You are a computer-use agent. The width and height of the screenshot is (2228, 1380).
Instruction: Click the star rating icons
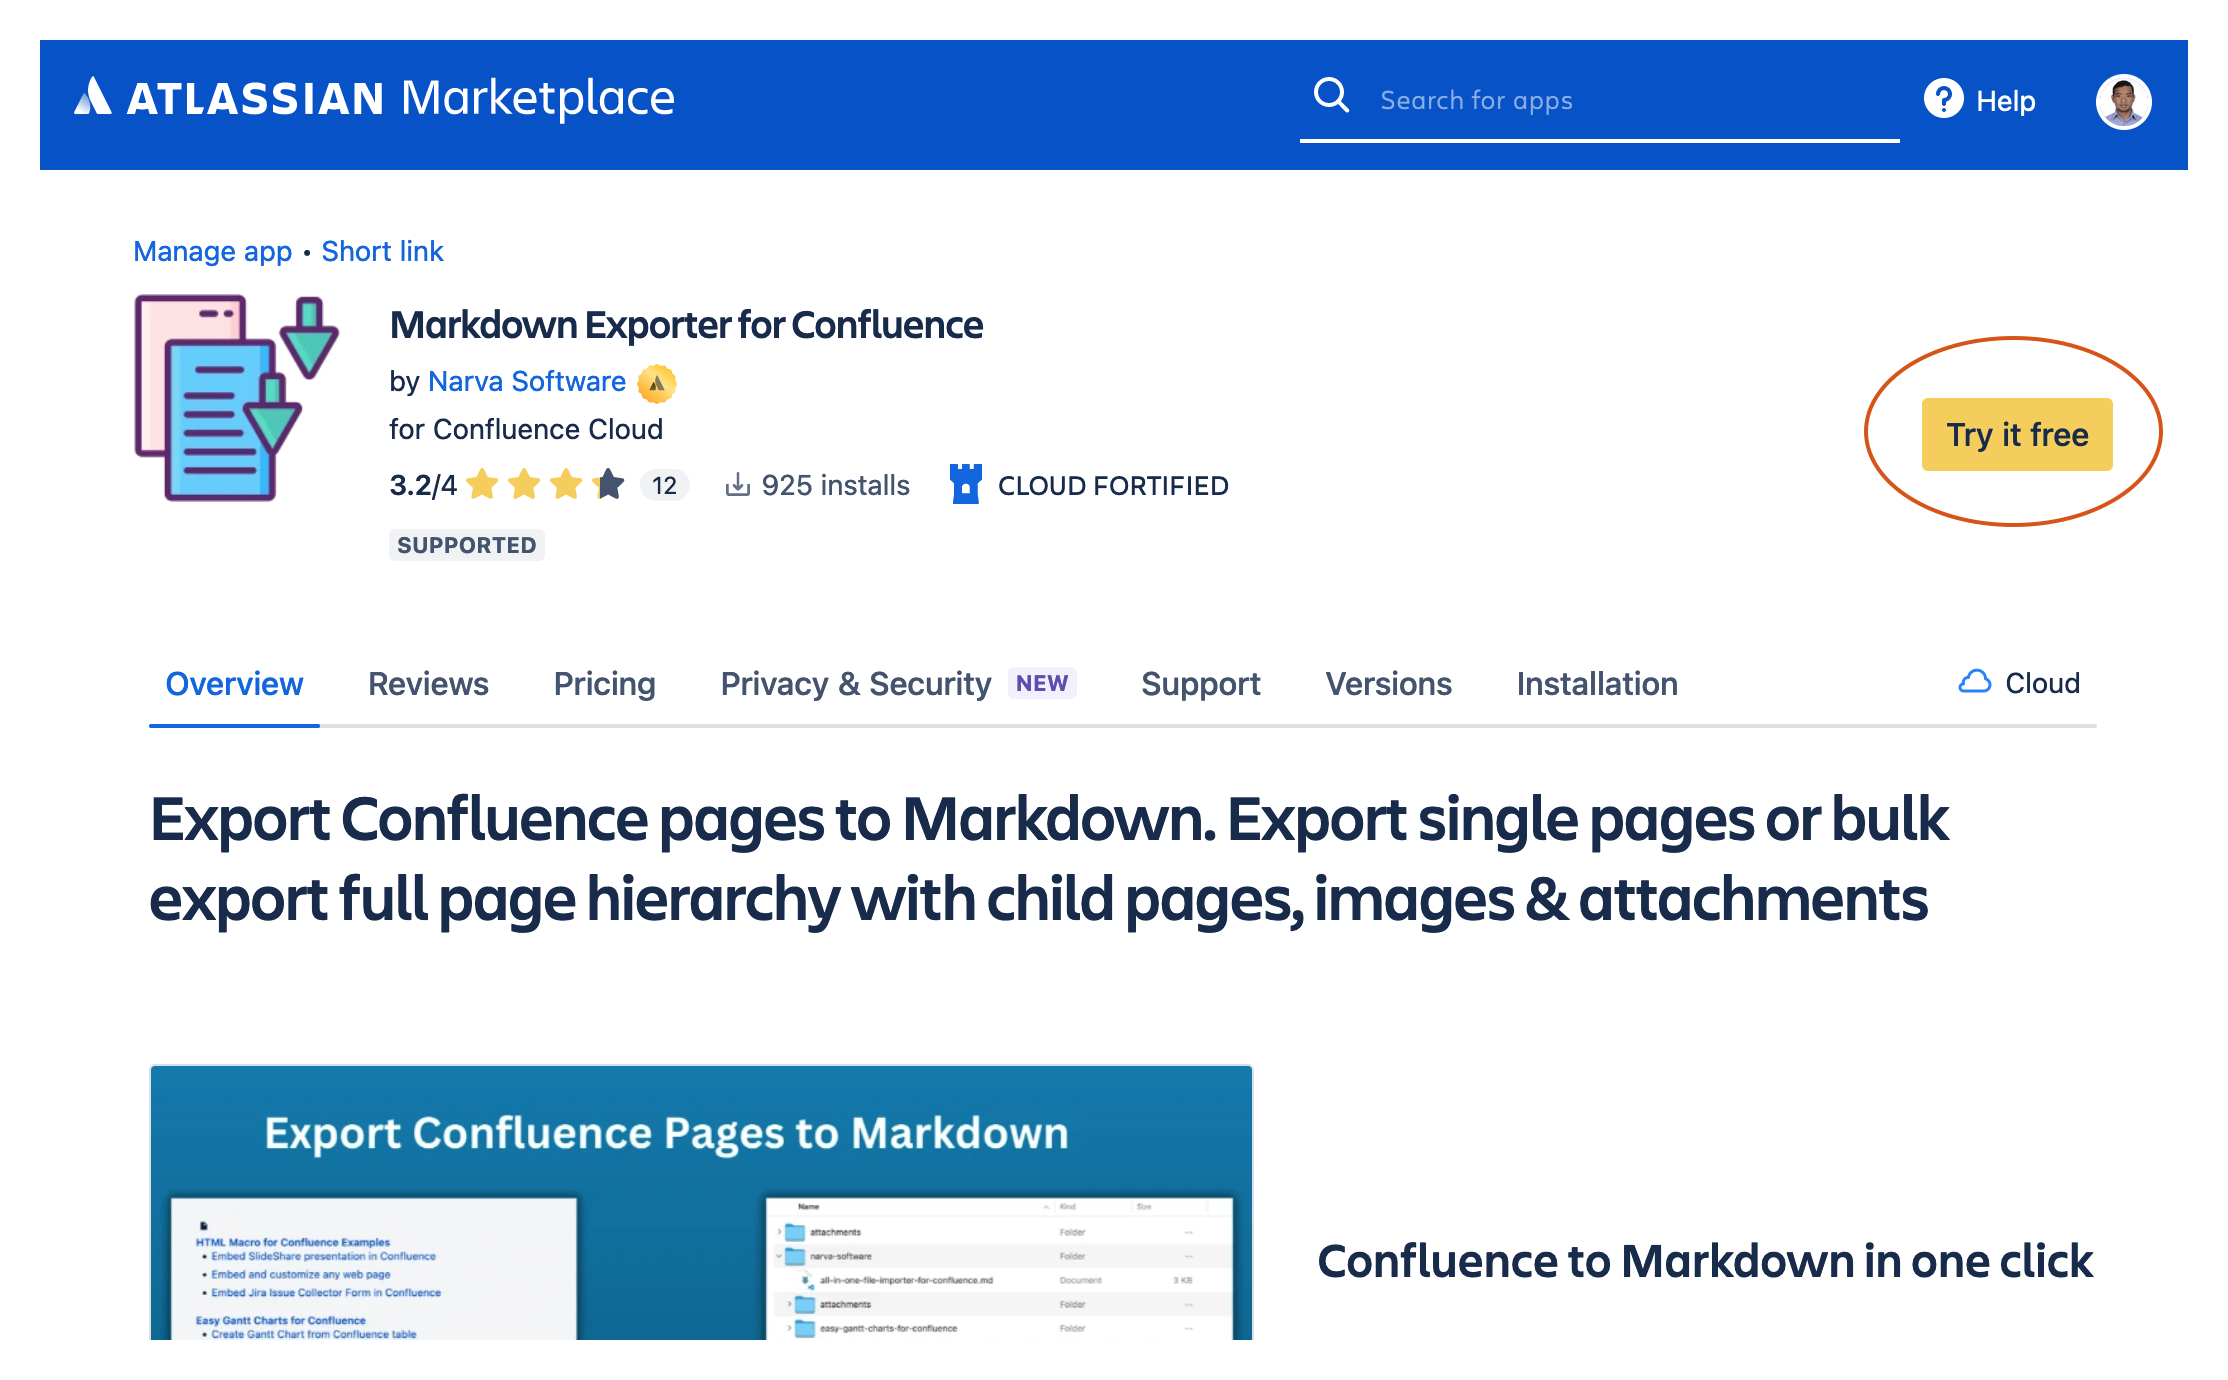546,485
